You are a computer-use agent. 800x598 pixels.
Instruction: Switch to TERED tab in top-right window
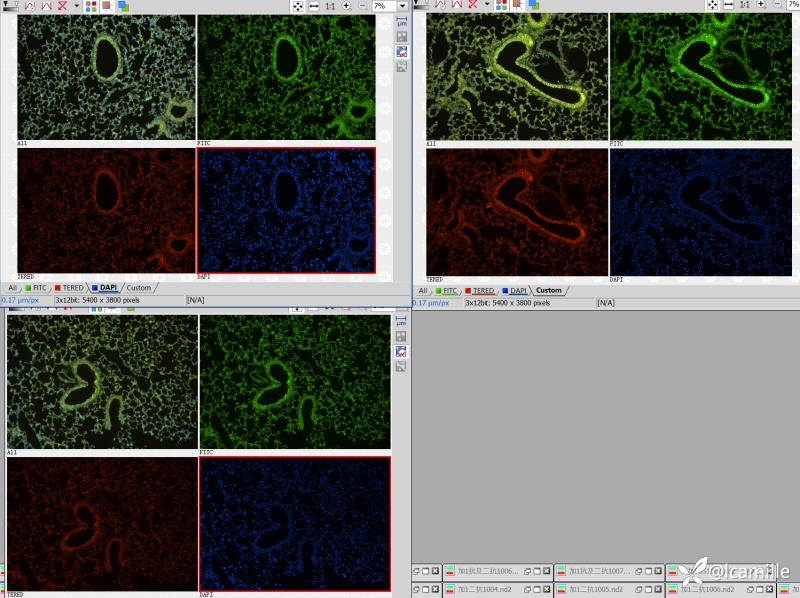[480, 290]
